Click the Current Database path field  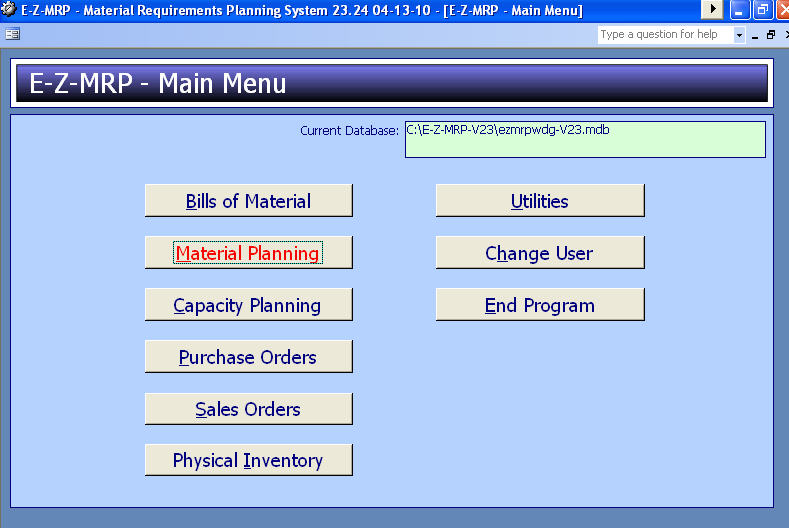[585, 139]
